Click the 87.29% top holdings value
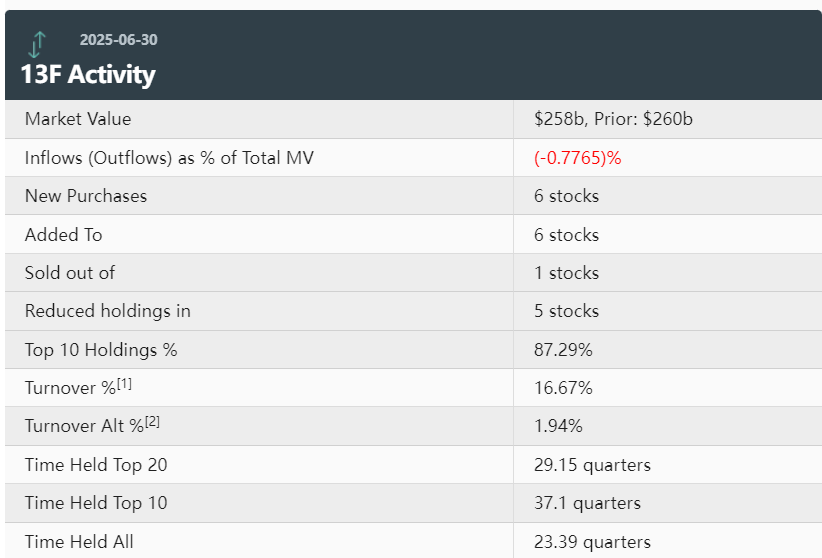The width and height of the screenshot is (822, 558). click(x=563, y=350)
